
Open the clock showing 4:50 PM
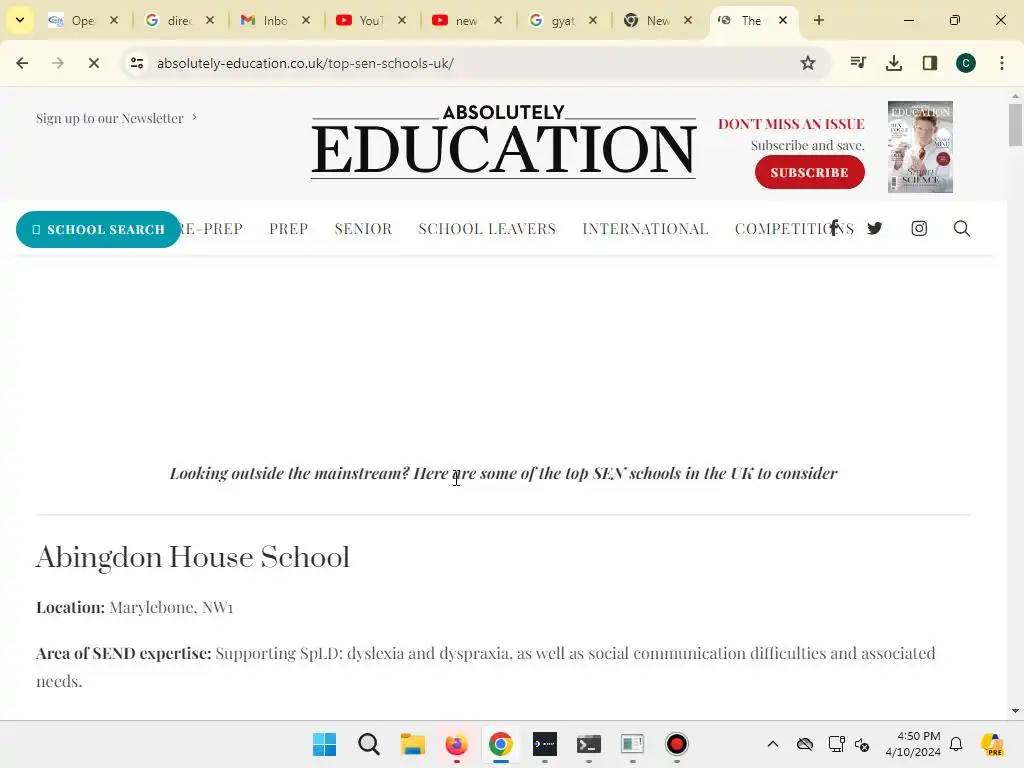click(x=913, y=744)
